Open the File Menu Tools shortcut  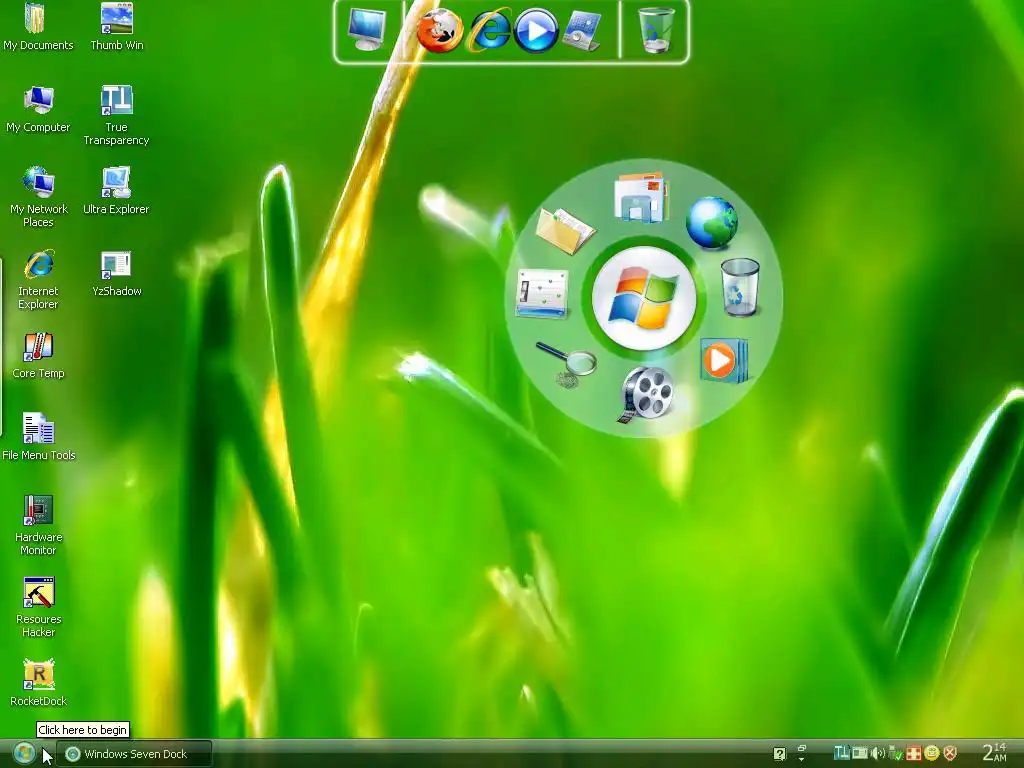pyautogui.click(x=39, y=437)
